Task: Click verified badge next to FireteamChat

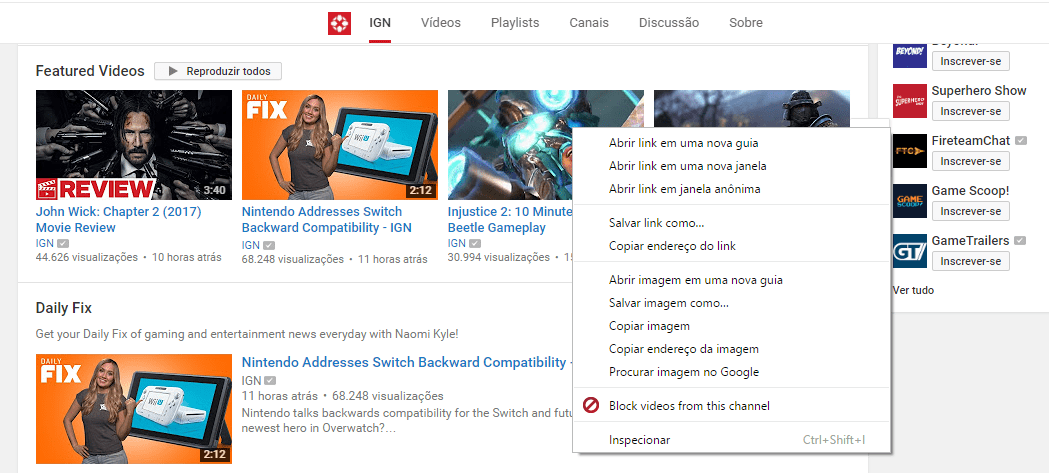Action: click(1020, 140)
